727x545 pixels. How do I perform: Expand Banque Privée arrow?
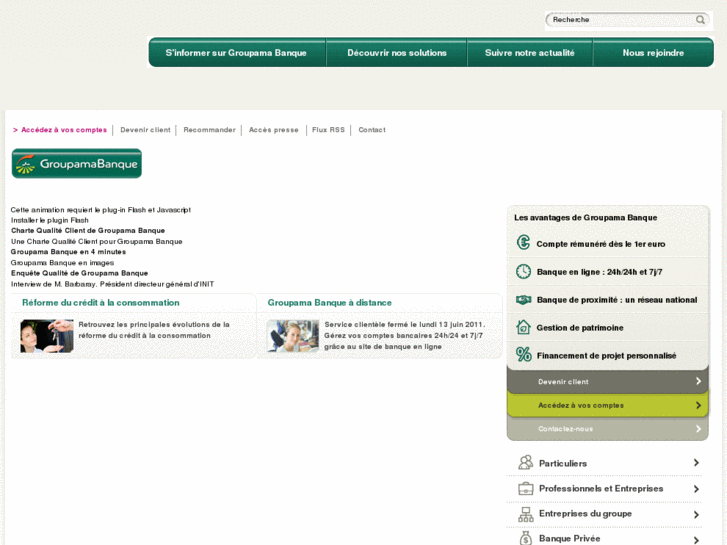[696, 539]
